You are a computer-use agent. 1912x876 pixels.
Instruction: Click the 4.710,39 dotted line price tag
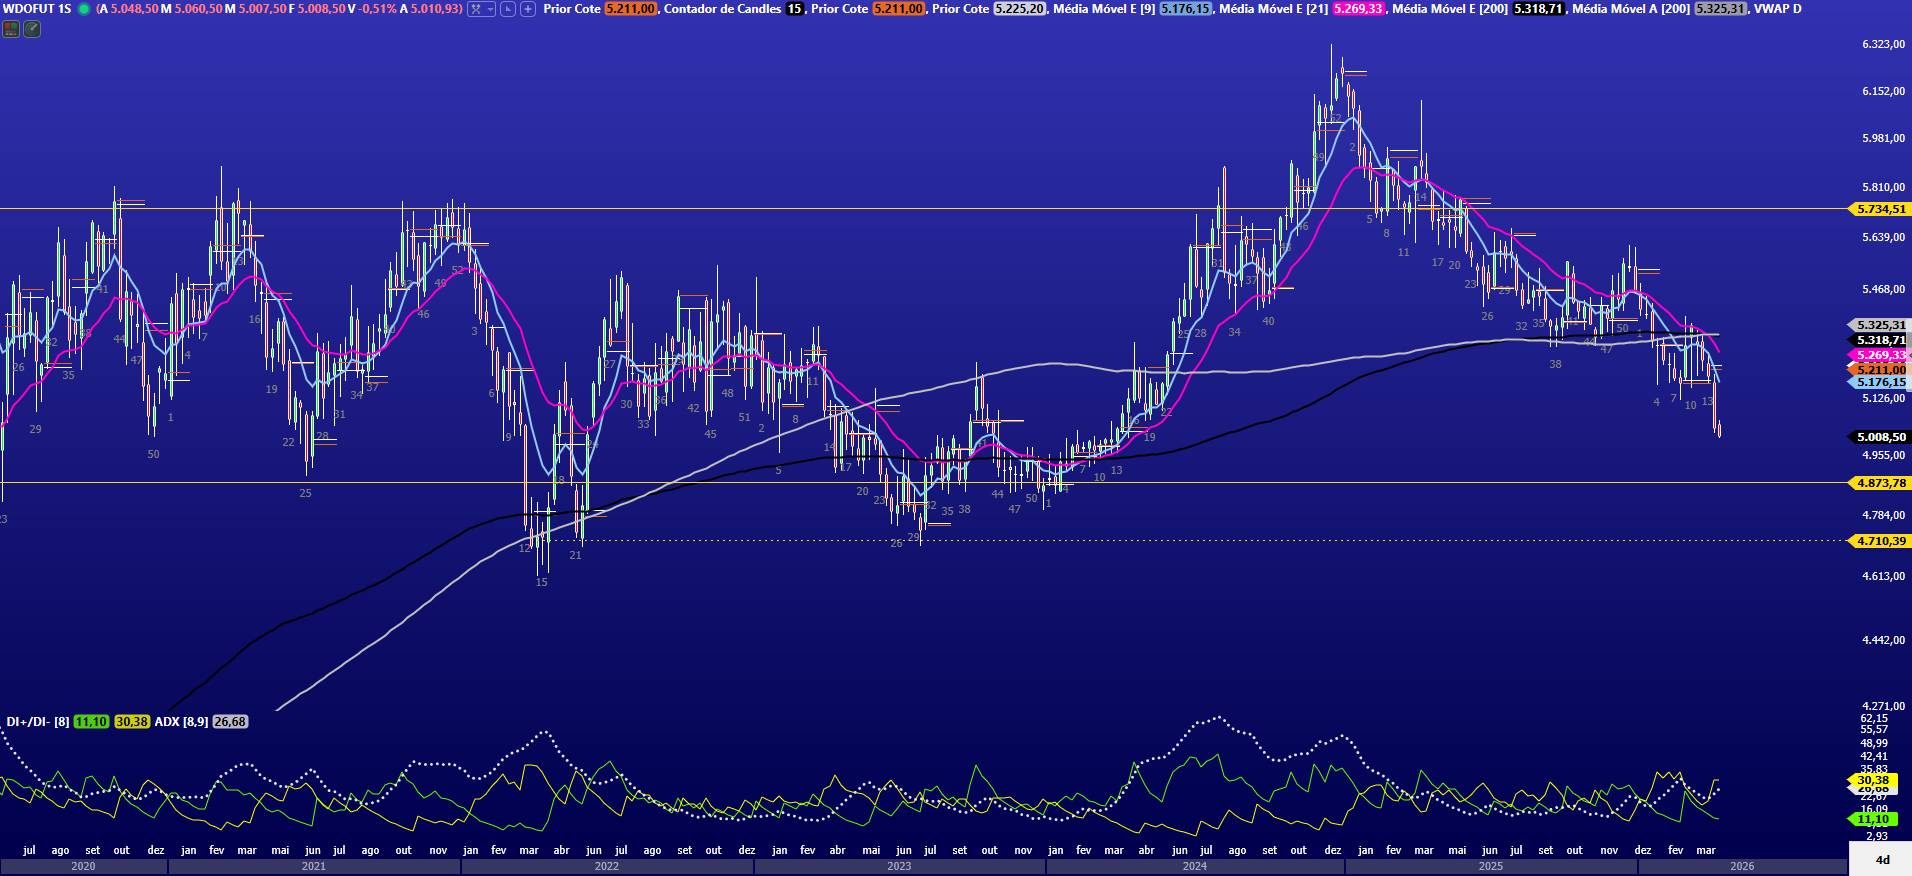(x=1880, y=541)
